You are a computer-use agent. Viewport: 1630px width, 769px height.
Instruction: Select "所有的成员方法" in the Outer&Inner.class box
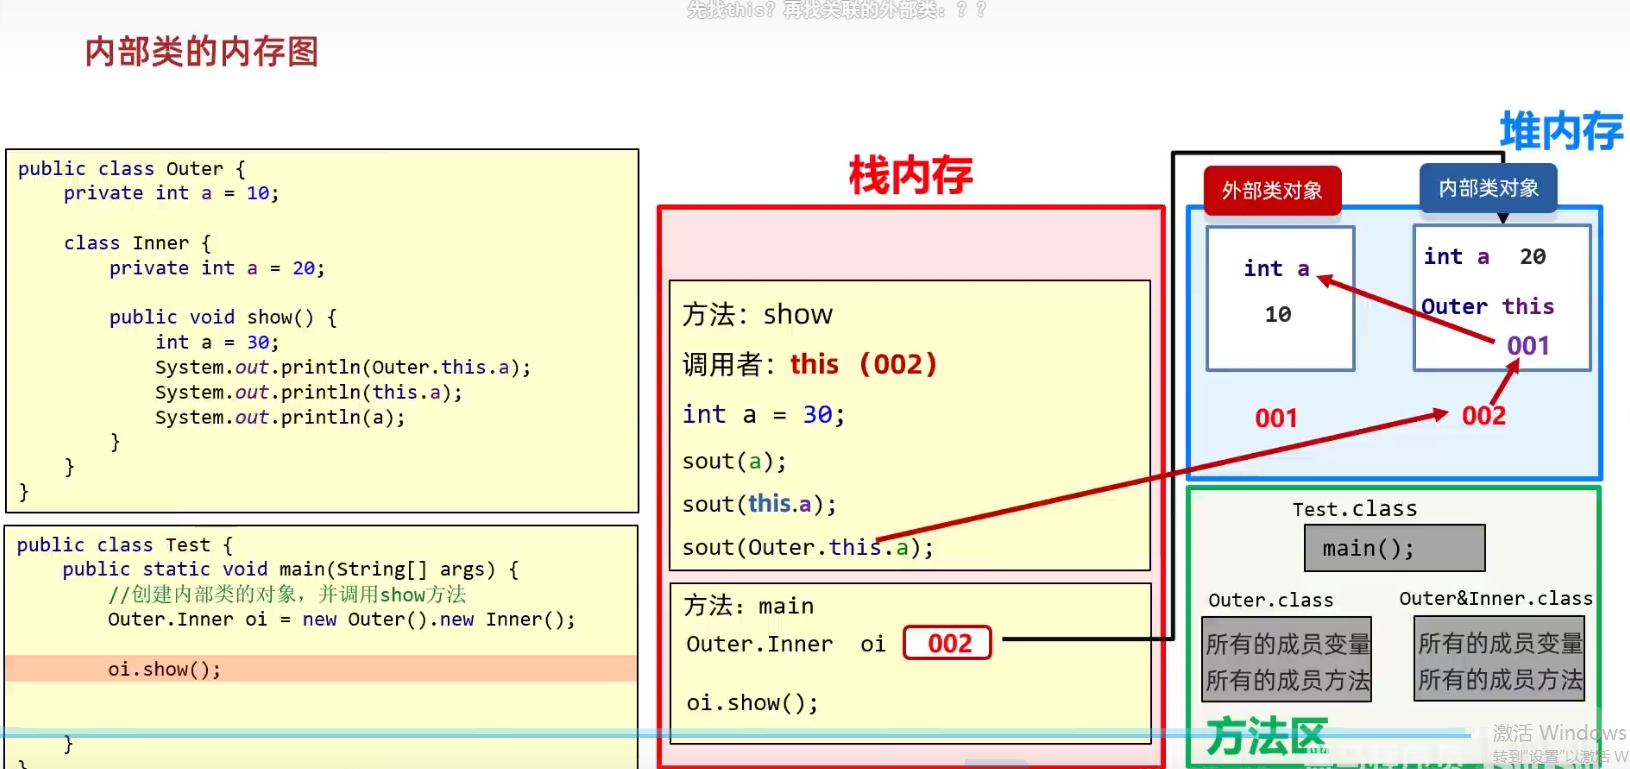click(1501, 681)
